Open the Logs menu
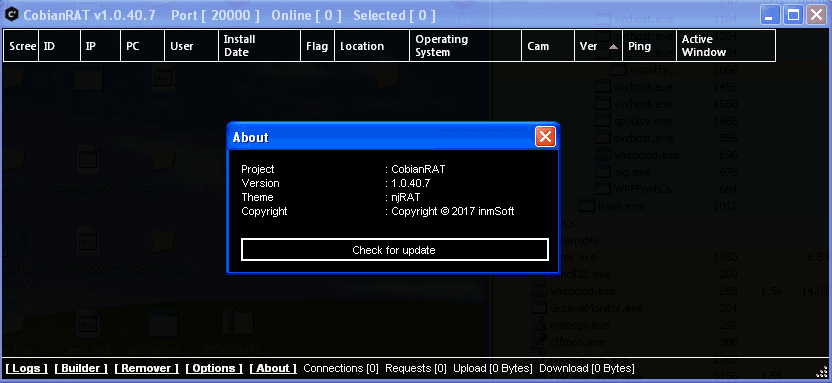Screen dimensions: 832x383 tap(27, 368)
